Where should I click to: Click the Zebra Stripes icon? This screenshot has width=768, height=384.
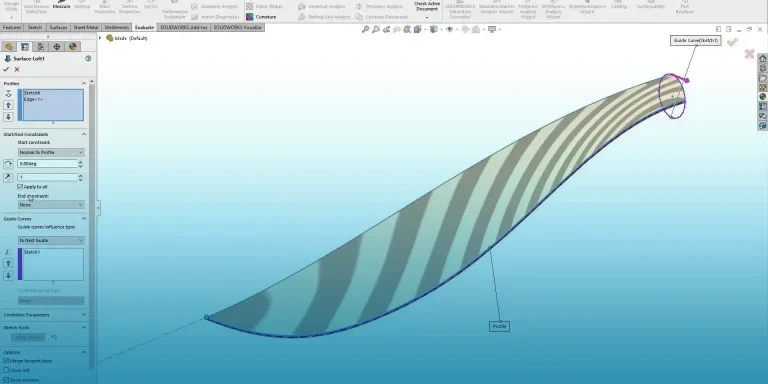[x=250, y=6]
